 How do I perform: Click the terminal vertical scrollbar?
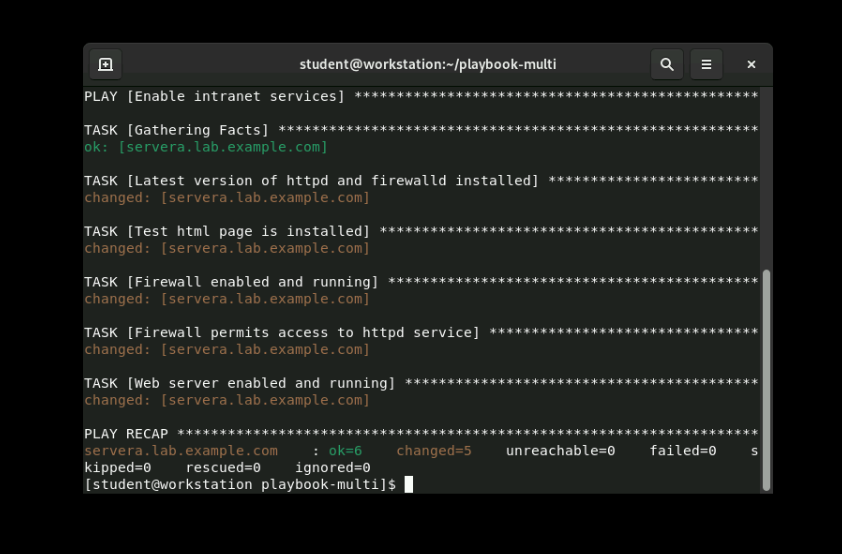[x=766, y=380]
